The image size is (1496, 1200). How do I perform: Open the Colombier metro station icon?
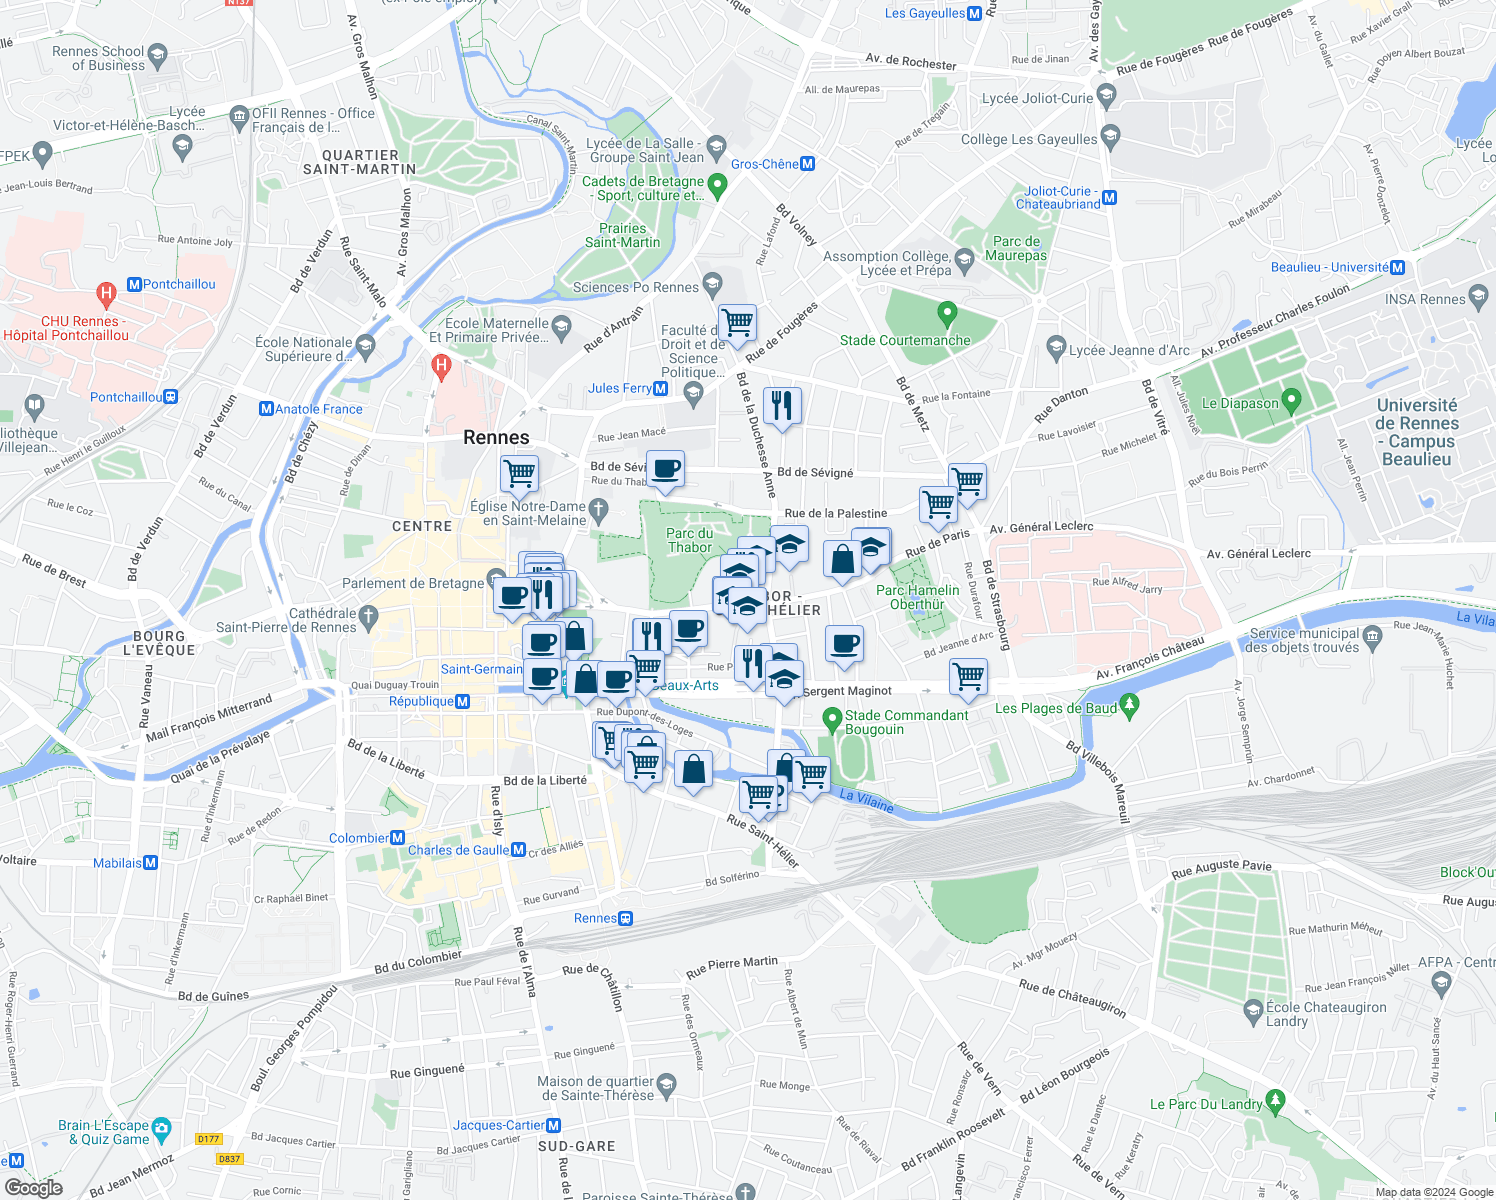pos(398,838)
